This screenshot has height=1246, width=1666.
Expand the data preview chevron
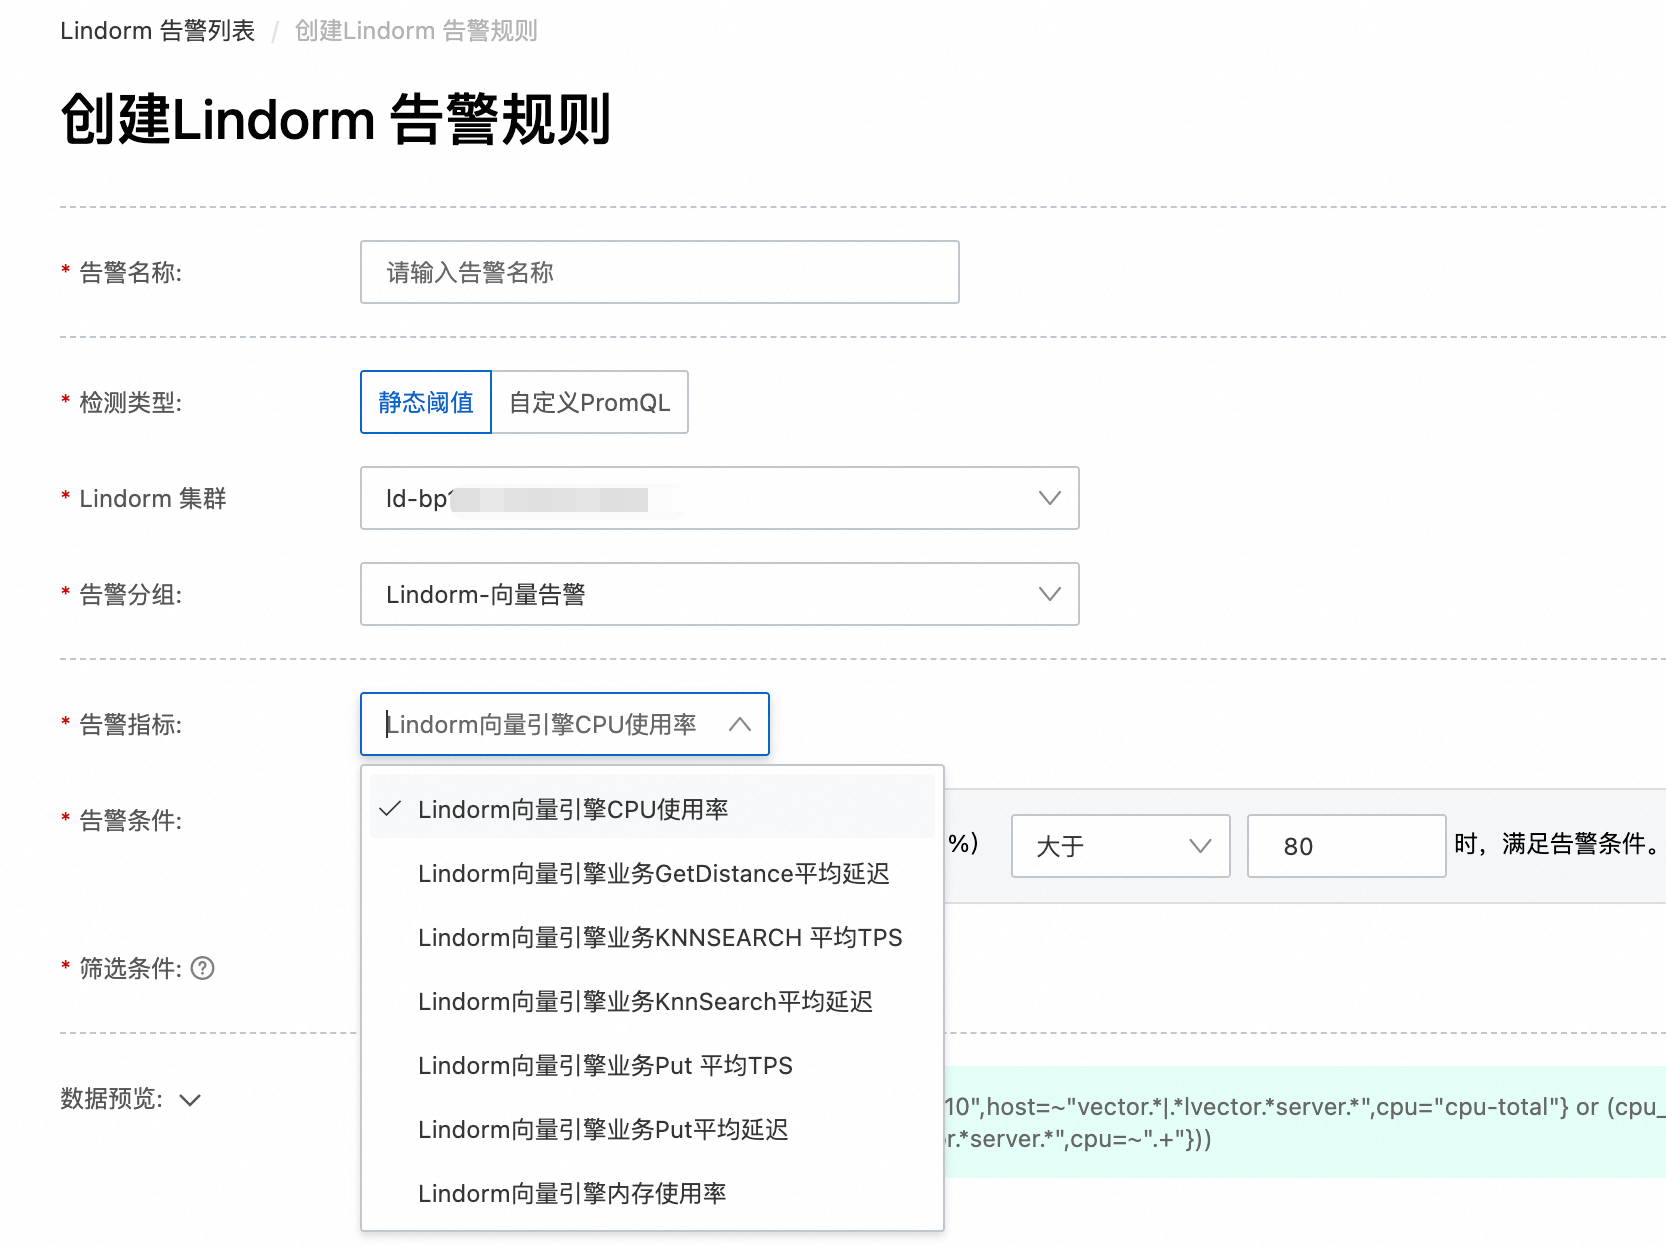click(190, 1100)
